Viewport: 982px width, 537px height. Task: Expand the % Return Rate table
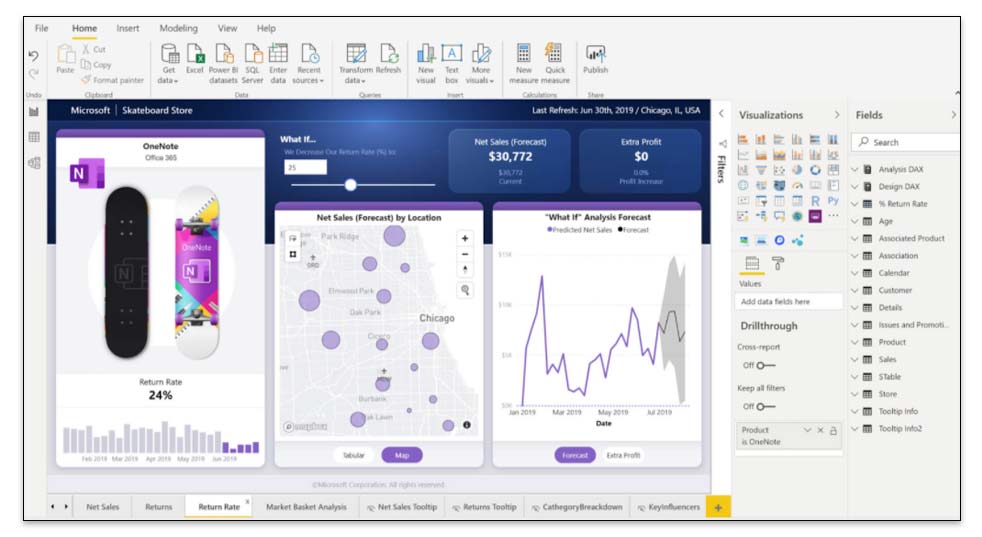(854, 204)
